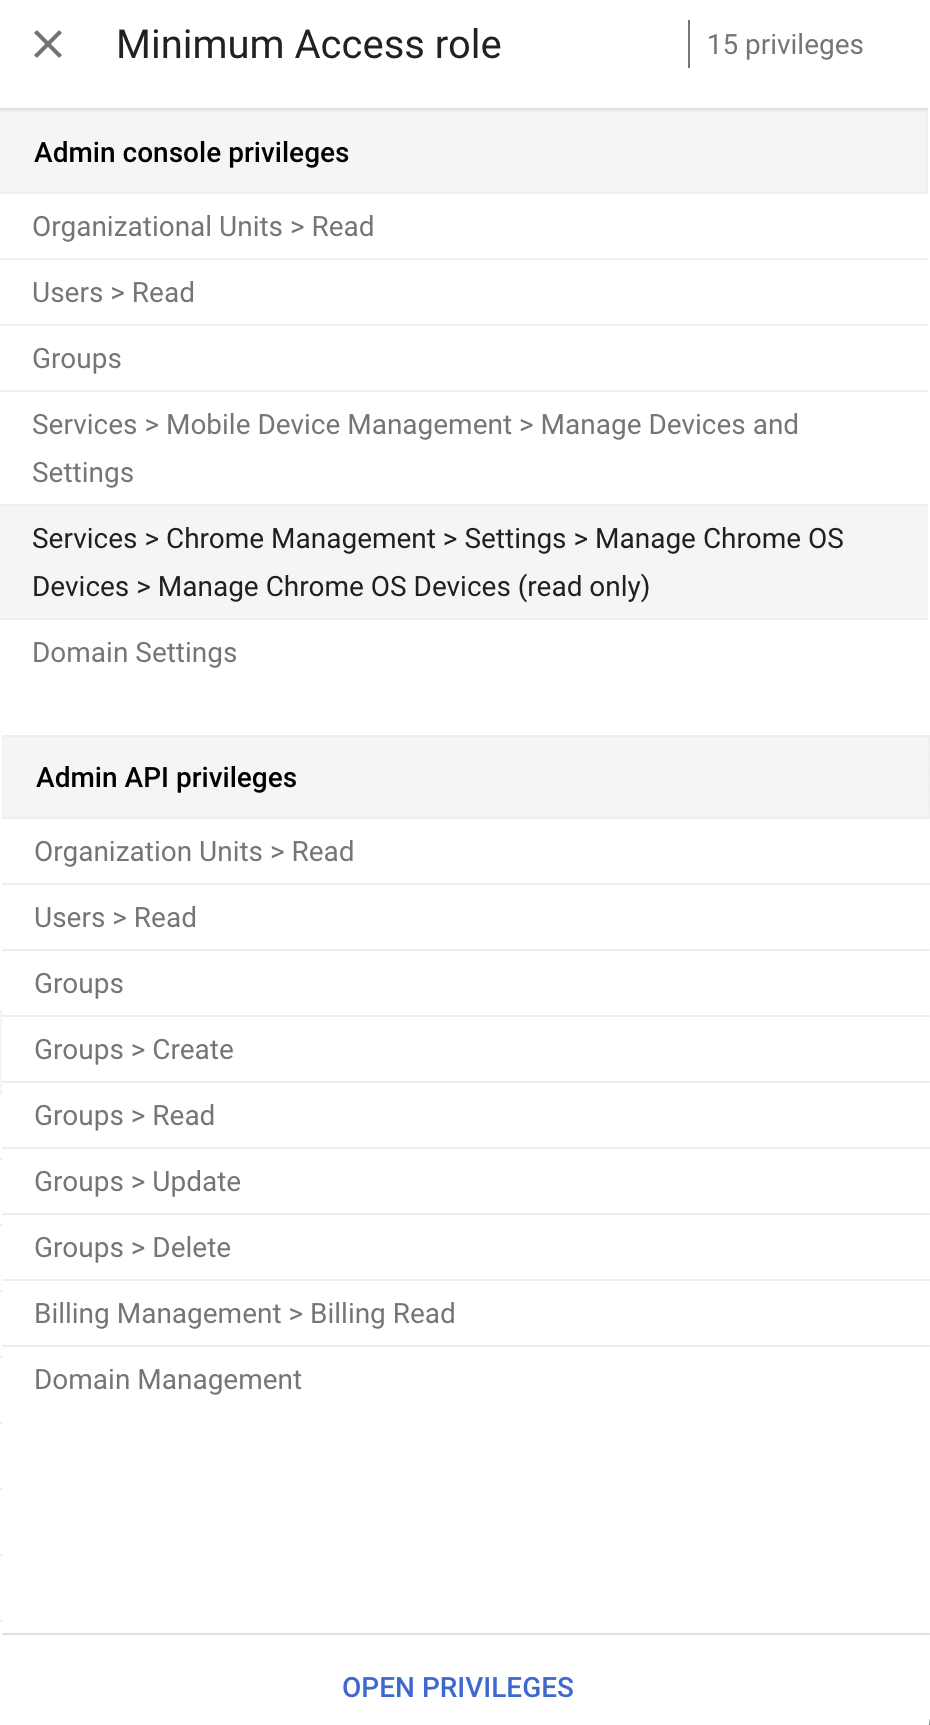Select the Groups > Read privilege
This screenshot has width=930, height=1725.
pyautogui.click(x=125, y=1116)
